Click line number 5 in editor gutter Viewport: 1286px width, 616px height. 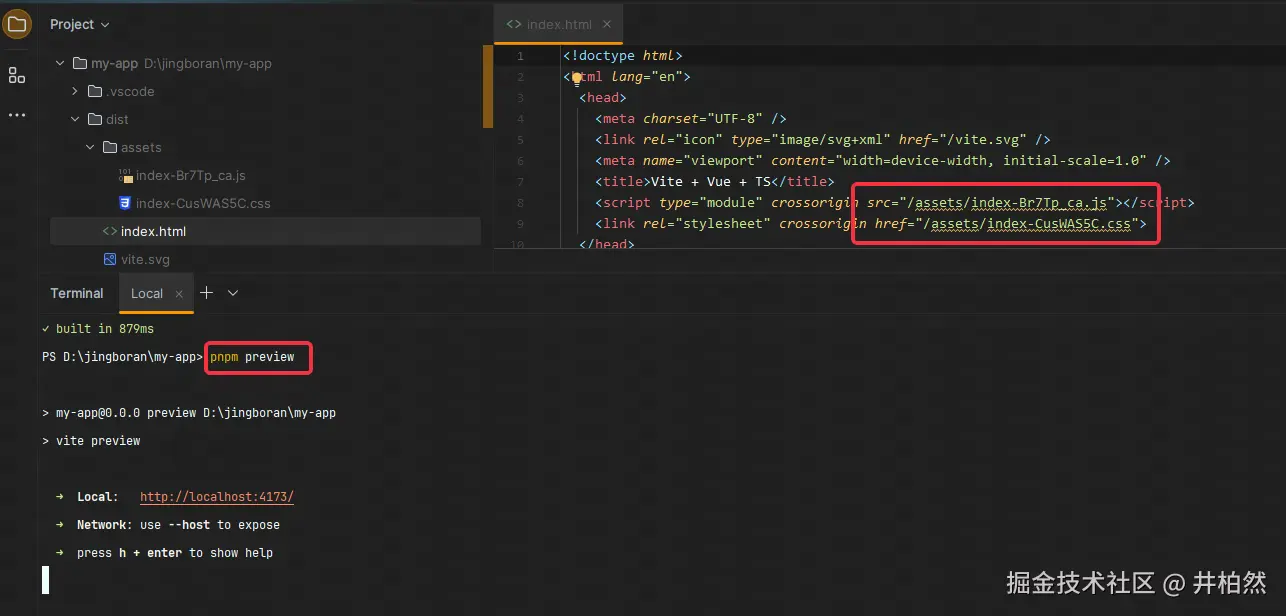point(520,140)
